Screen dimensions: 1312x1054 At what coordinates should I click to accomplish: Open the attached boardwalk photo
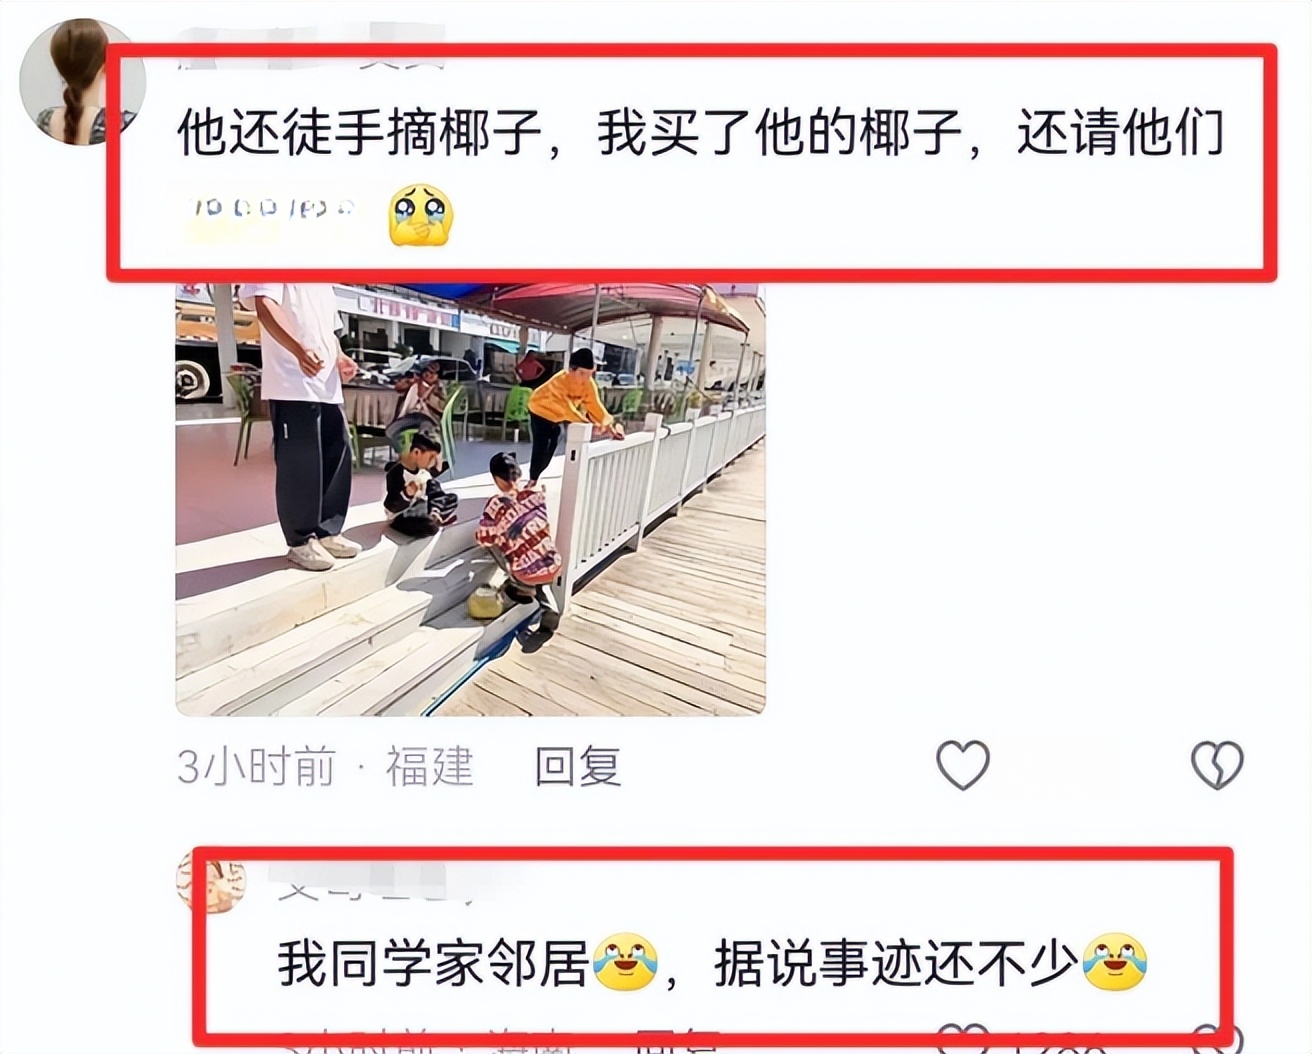click(470, 499)
